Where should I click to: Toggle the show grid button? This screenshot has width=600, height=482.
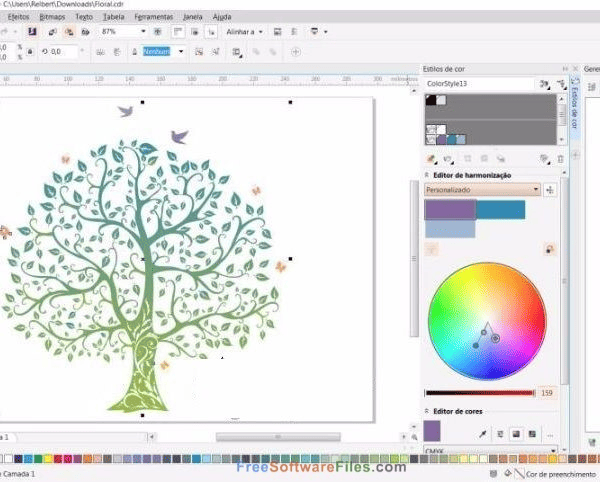[x=195, y=32]
